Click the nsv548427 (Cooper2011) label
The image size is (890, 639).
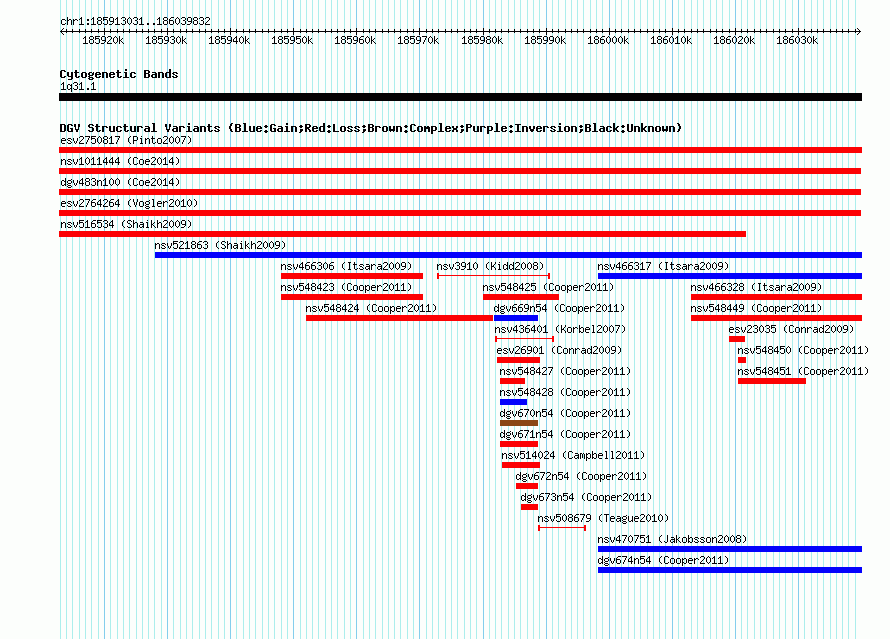(x=565, y=371)
